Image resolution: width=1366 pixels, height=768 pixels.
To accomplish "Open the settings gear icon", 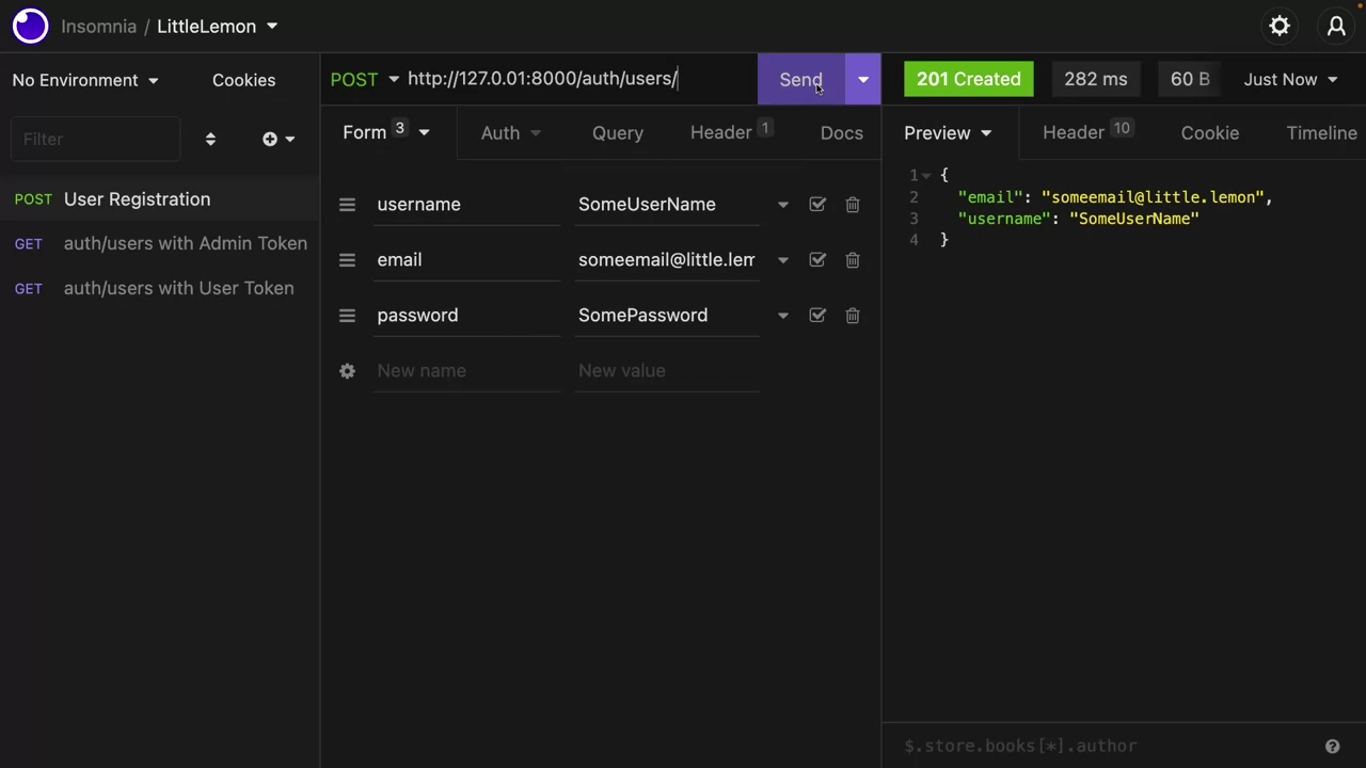I will 1279,27.
